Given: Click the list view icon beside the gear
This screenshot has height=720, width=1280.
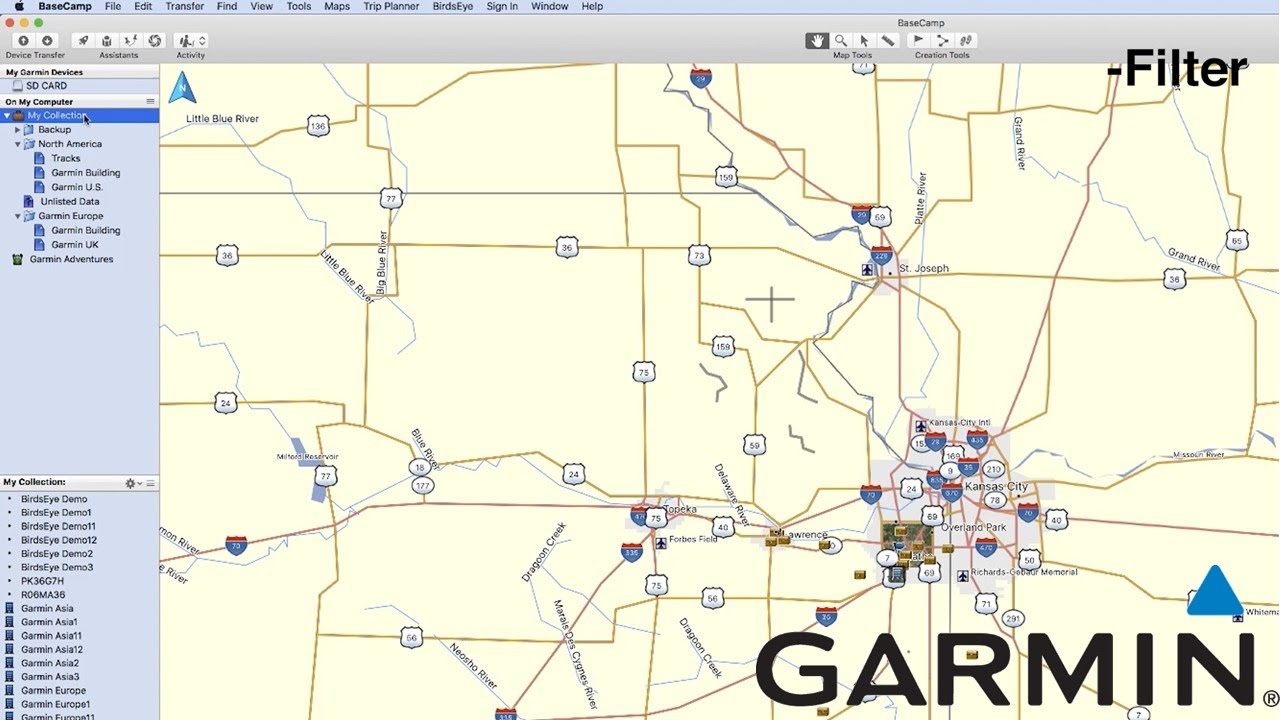Looking at the screenshot, I should point(151,483).
